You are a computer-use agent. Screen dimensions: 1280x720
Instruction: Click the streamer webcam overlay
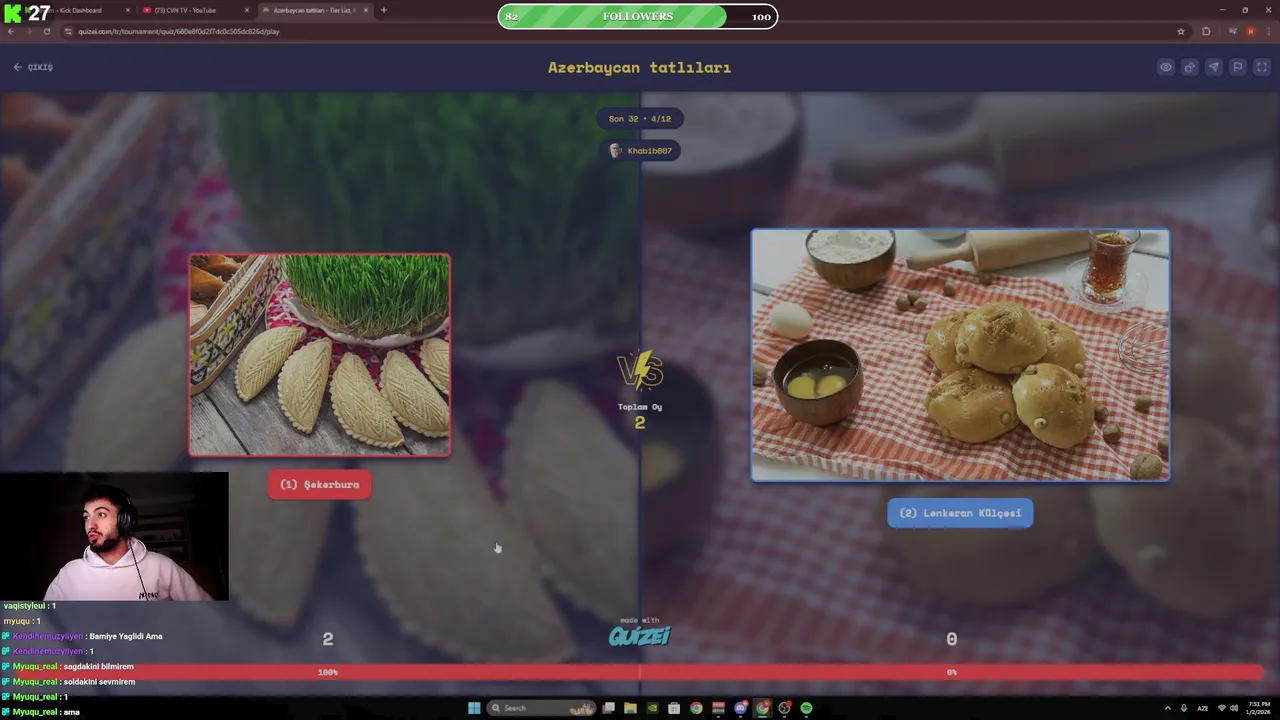pos(114,536)
